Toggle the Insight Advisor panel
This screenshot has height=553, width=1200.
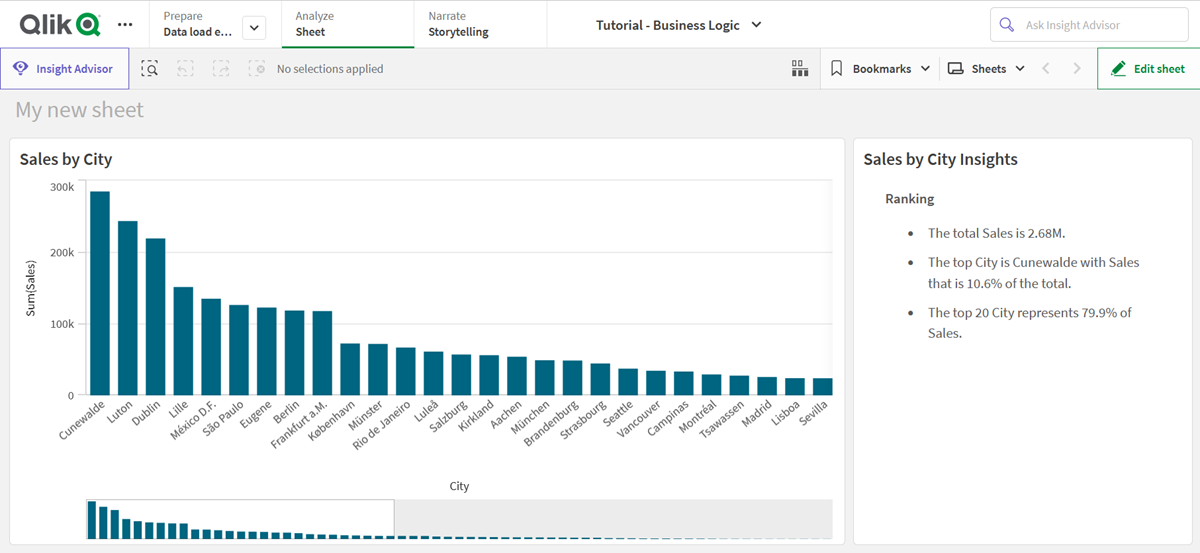[65, 69]
